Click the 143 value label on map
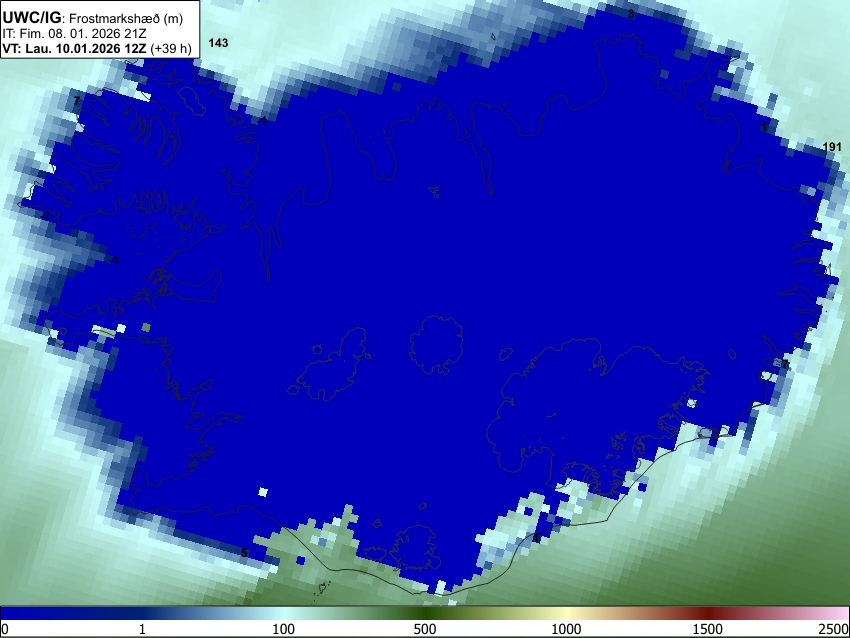 point(218,43)
